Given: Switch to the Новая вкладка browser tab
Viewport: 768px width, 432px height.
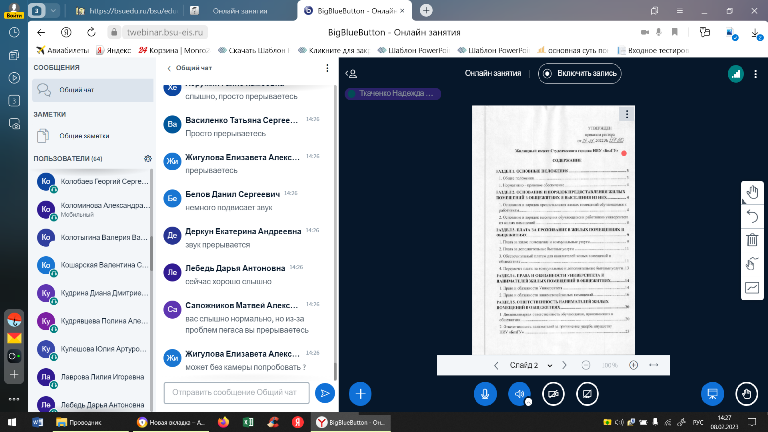Looking at the screenshot, I should click(x=176, y=422).
